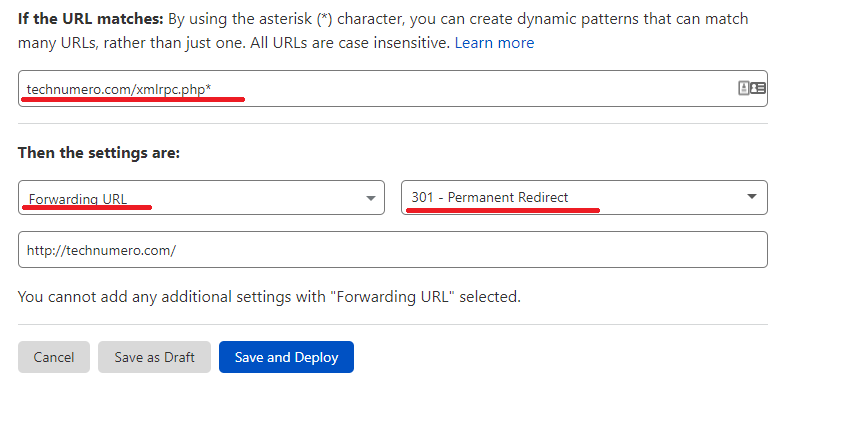
Task: Open the Forwarding URL setting dropdown
Action: point(202,197)
